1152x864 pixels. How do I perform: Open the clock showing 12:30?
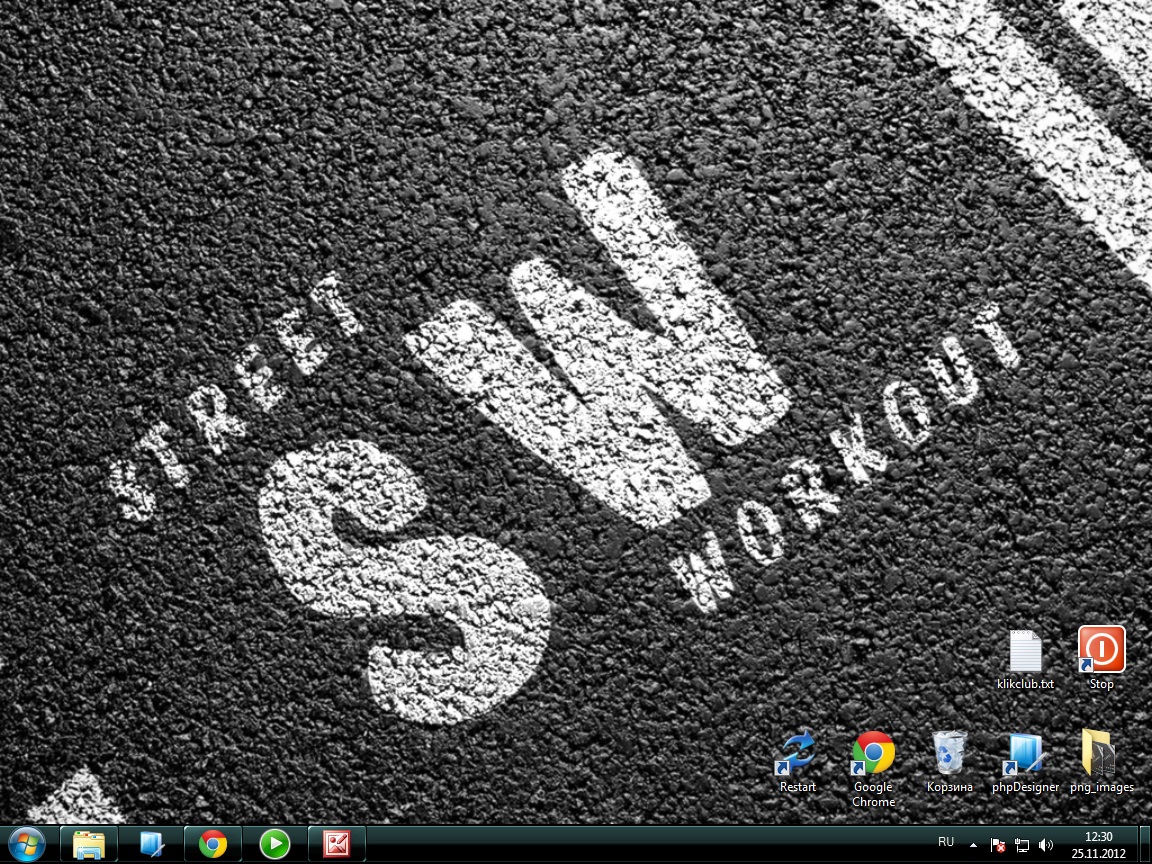pyautogui.click(x=1099, y=844)
